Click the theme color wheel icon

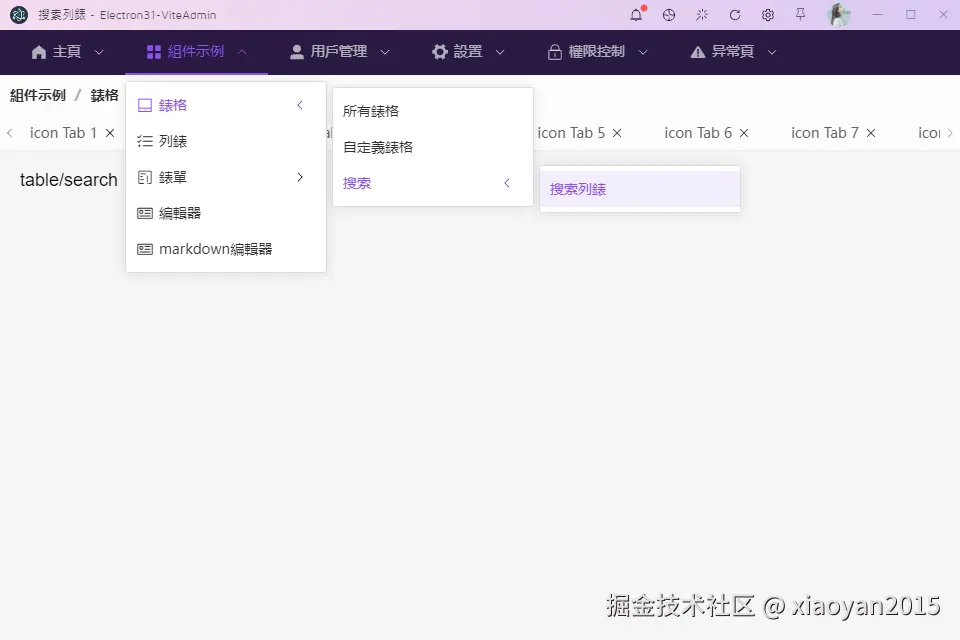(x=668, y=15)
